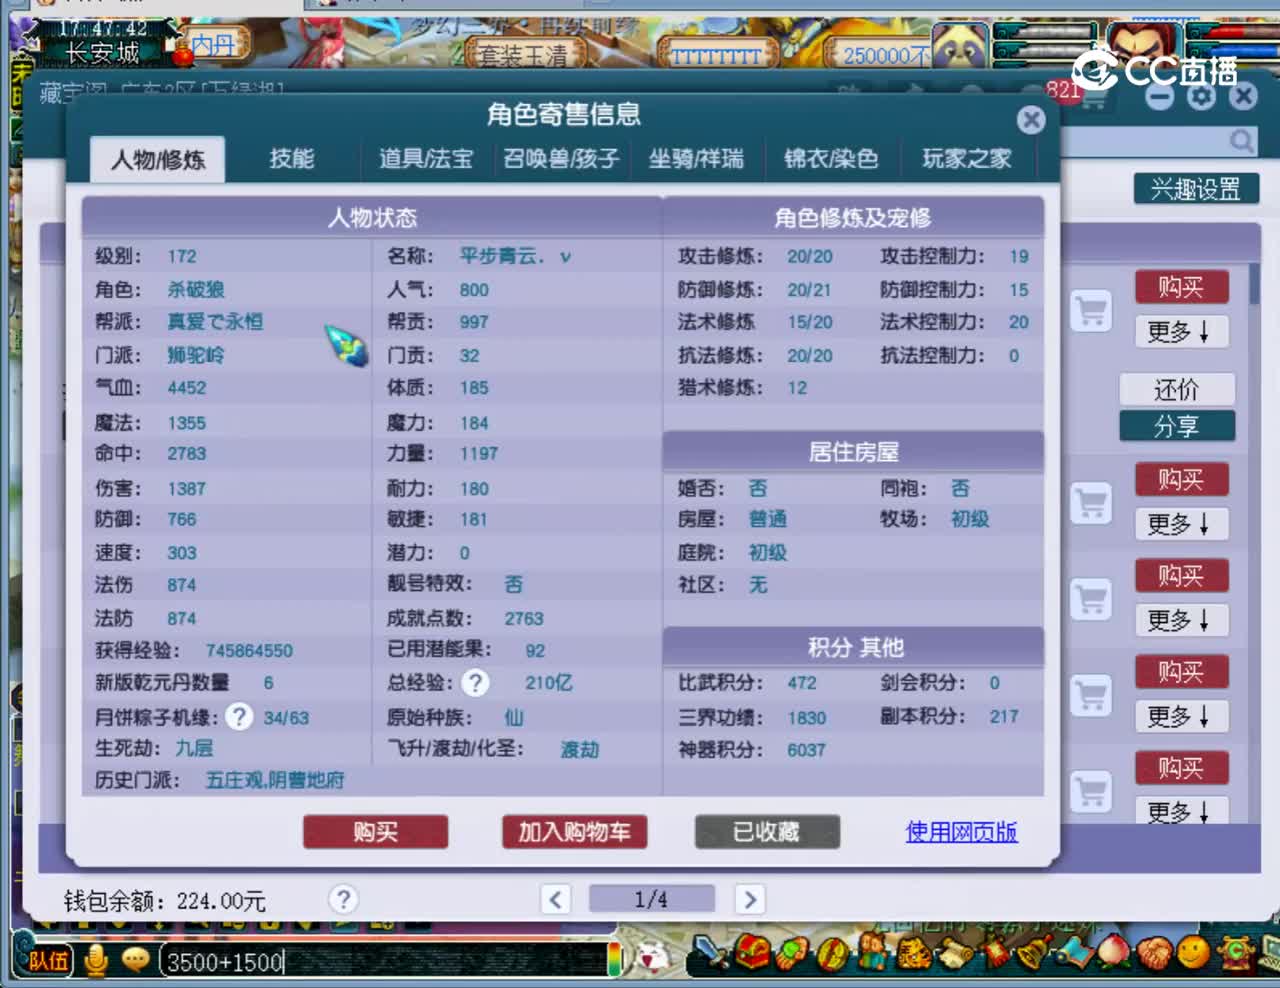This screenshot has width=1280, height=988.
Task: Open the 召唤兽/孩子 tab
Action: click(x=561, y=159)
